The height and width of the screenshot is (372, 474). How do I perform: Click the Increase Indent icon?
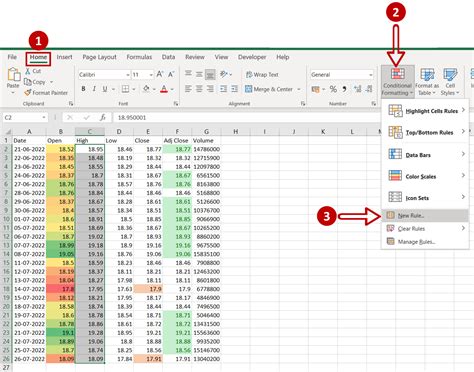click(235, 89)
